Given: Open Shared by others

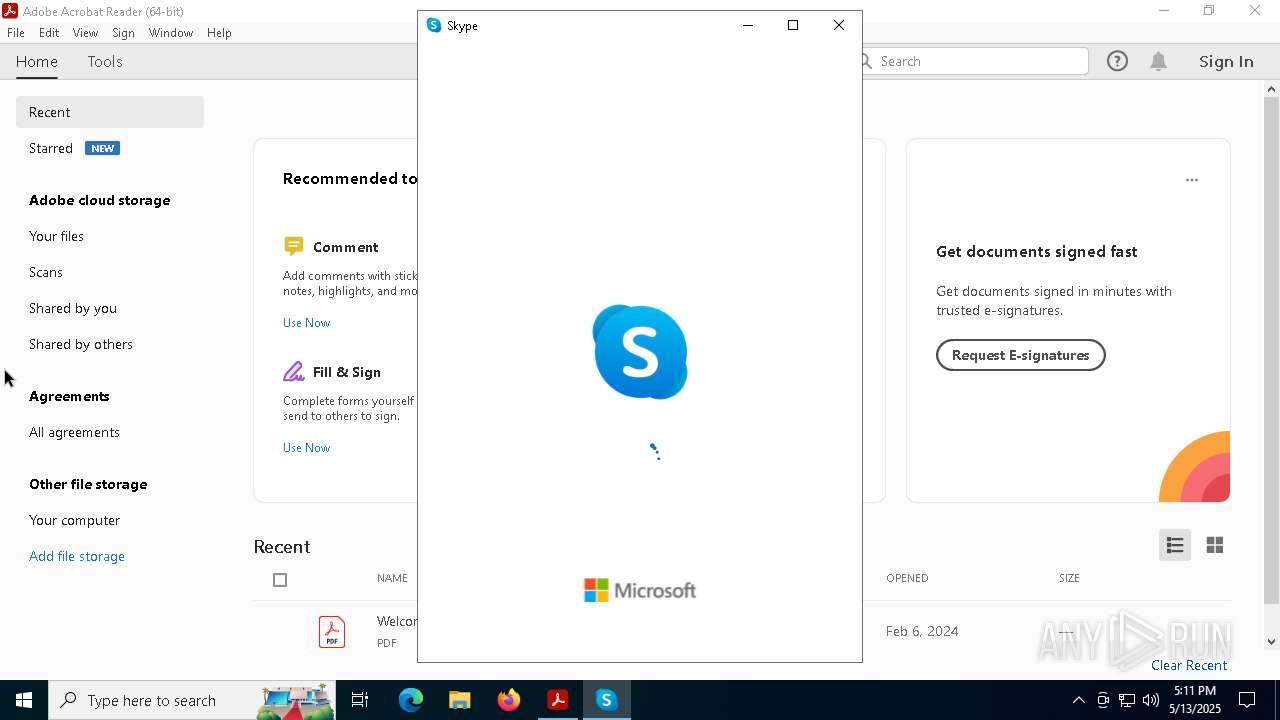Looking at the screenshot, I should point(81,344).
